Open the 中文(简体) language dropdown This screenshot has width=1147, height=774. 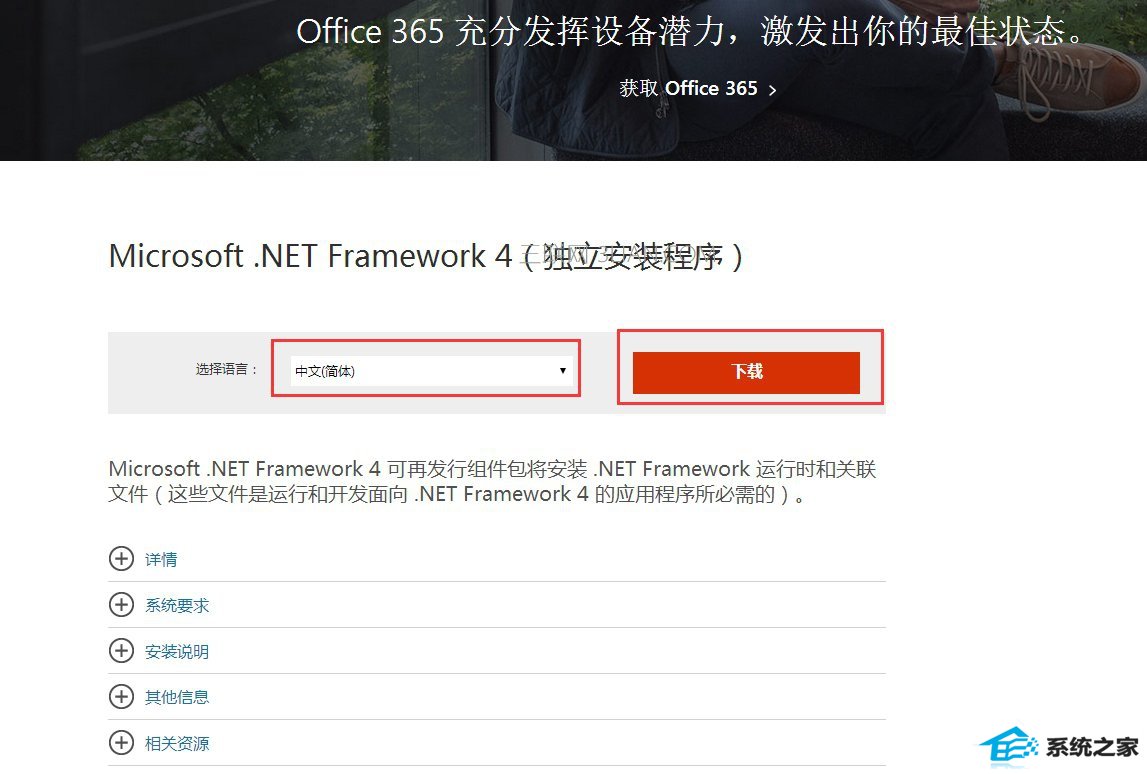430,371
